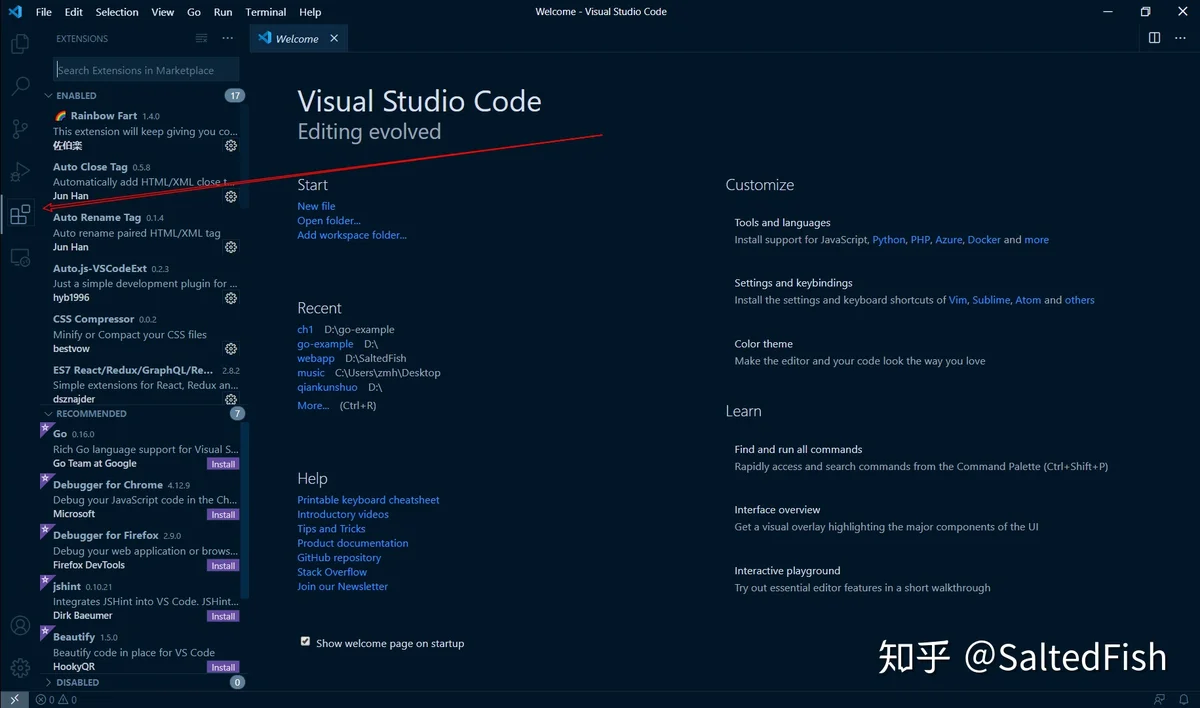Open Auto.js-VSCodeExt gear settings
The height and width of the screenshot is (708, 1200).
click(231, 298)
